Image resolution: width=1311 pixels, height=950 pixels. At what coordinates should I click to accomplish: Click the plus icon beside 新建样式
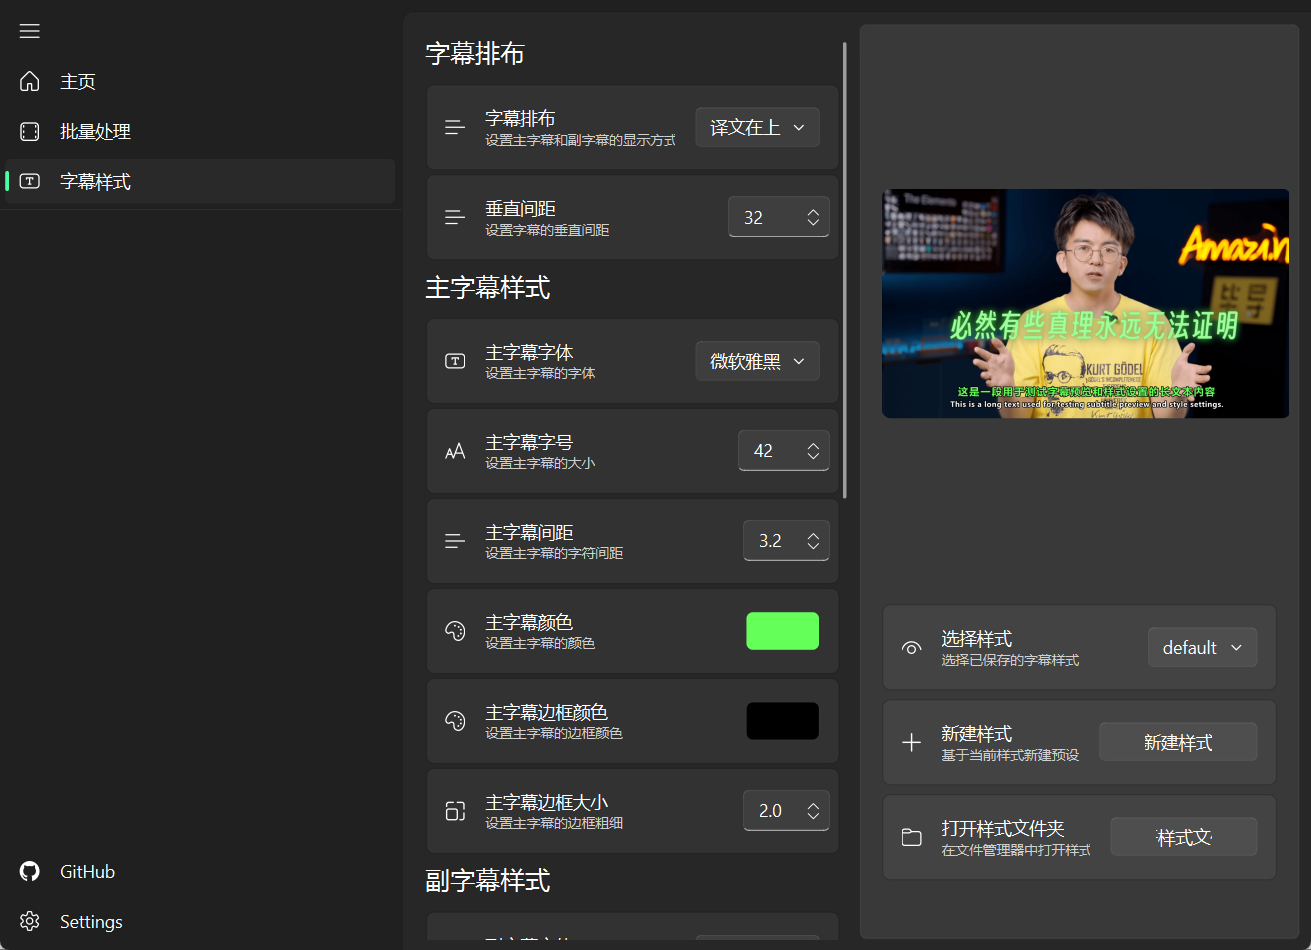click(x=911, y=742)
